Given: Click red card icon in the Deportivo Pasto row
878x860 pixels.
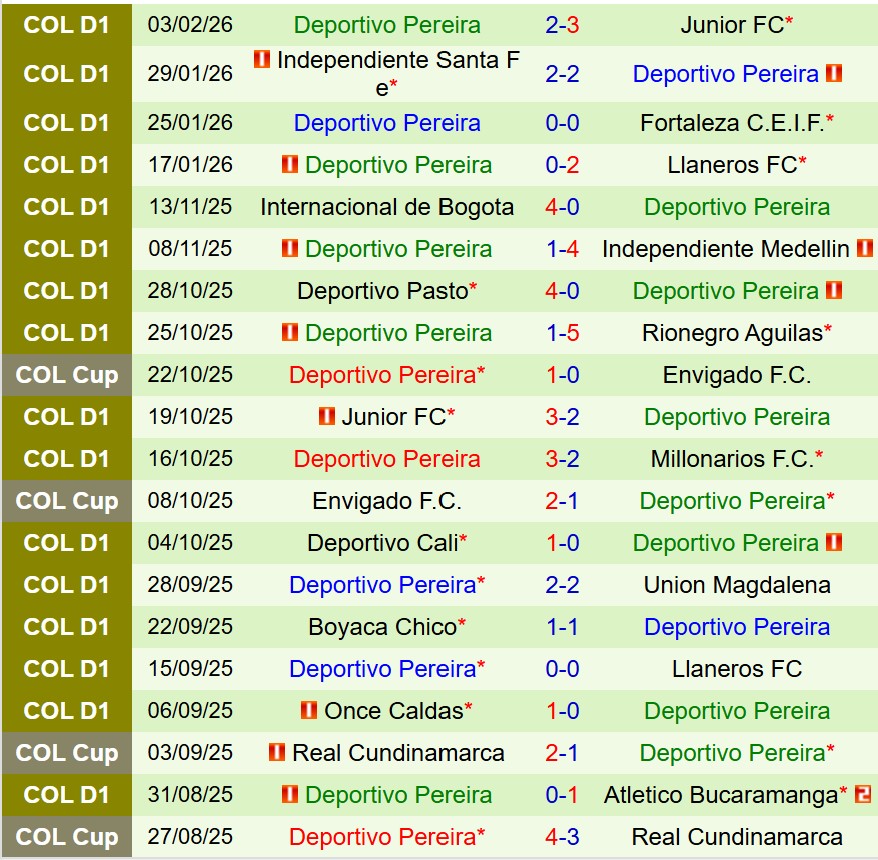Looking at the screenshot, I should [x=834, y=291].
